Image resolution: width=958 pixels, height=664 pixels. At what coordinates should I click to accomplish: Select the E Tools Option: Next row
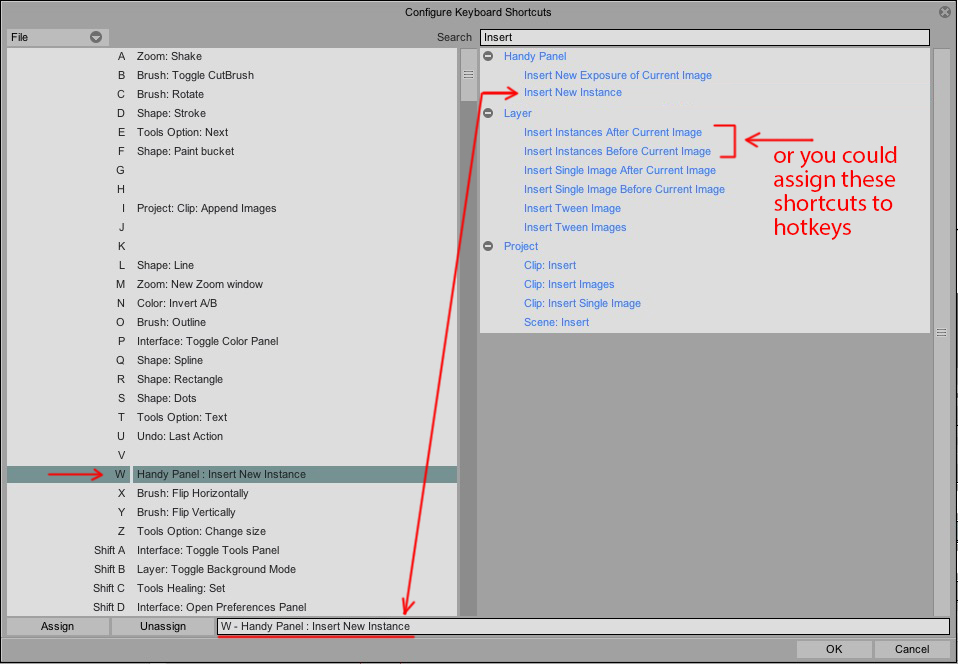pyautogui.click(x=232, y=132)
